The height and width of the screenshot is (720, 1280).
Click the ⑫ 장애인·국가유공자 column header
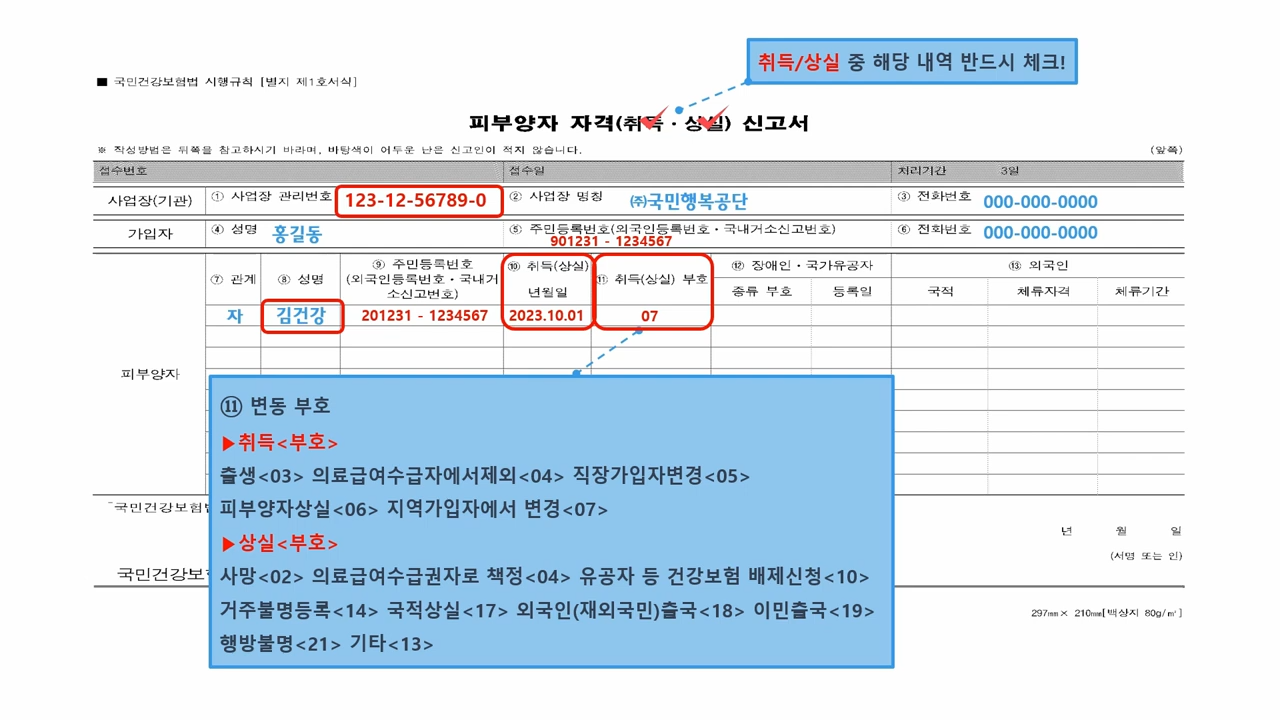point(802,266)
